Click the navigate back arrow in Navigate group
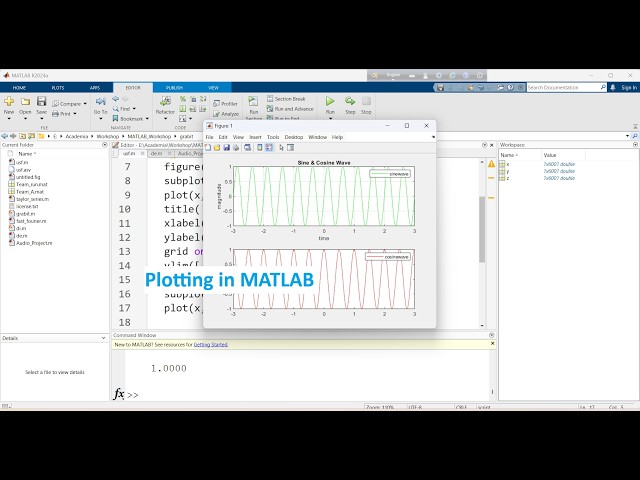 pos(116,99)
